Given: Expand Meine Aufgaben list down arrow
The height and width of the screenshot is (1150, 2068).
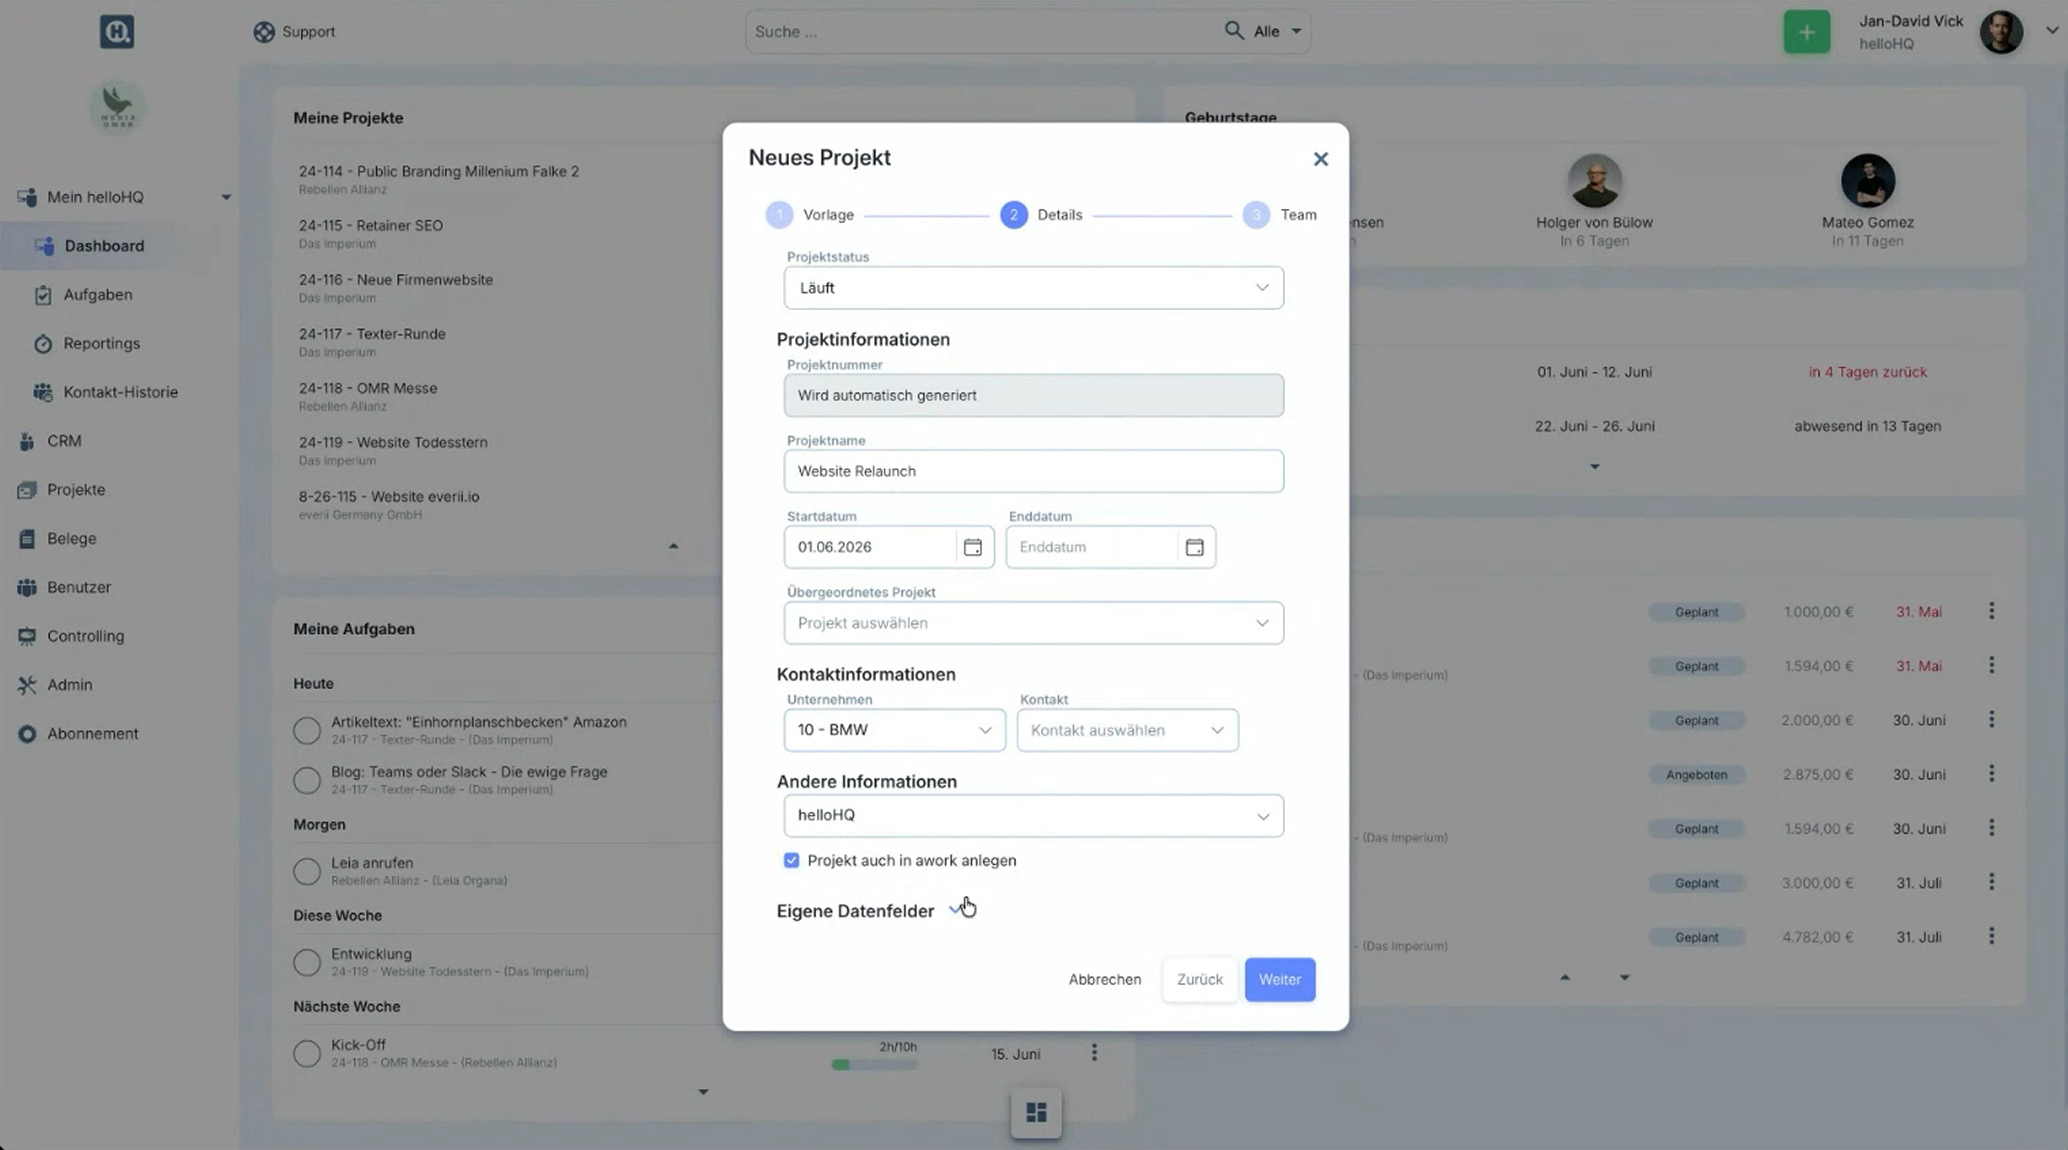Looking at the screenshot, I should pos(703,1092).
